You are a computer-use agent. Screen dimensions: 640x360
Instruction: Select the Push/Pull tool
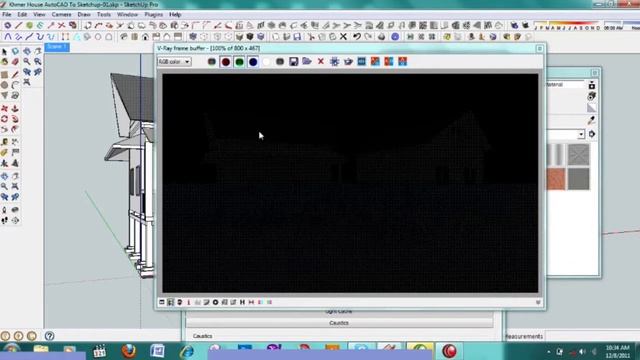point(15,109)
